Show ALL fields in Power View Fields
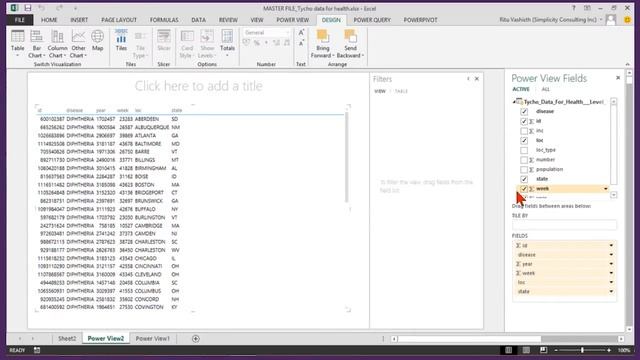640x360 pixels. coord(545,89)
